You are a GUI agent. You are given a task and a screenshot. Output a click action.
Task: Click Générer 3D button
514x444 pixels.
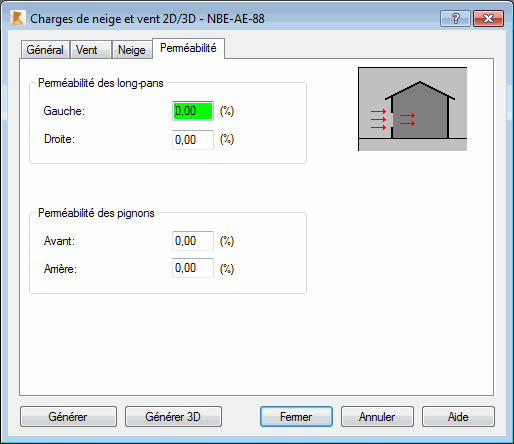tap(173, 417)
